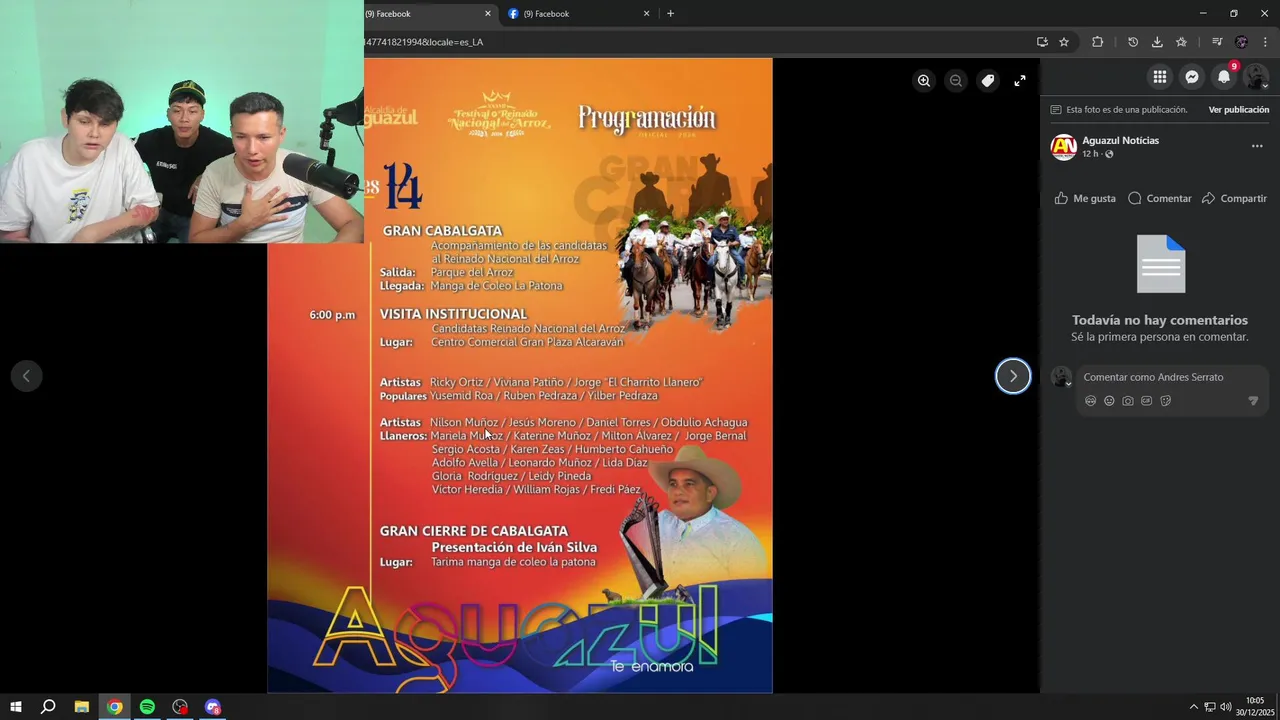1280x720 pixels.
Task: Open the Facebook account profile menu
Action: click(x=1256, y=77)
